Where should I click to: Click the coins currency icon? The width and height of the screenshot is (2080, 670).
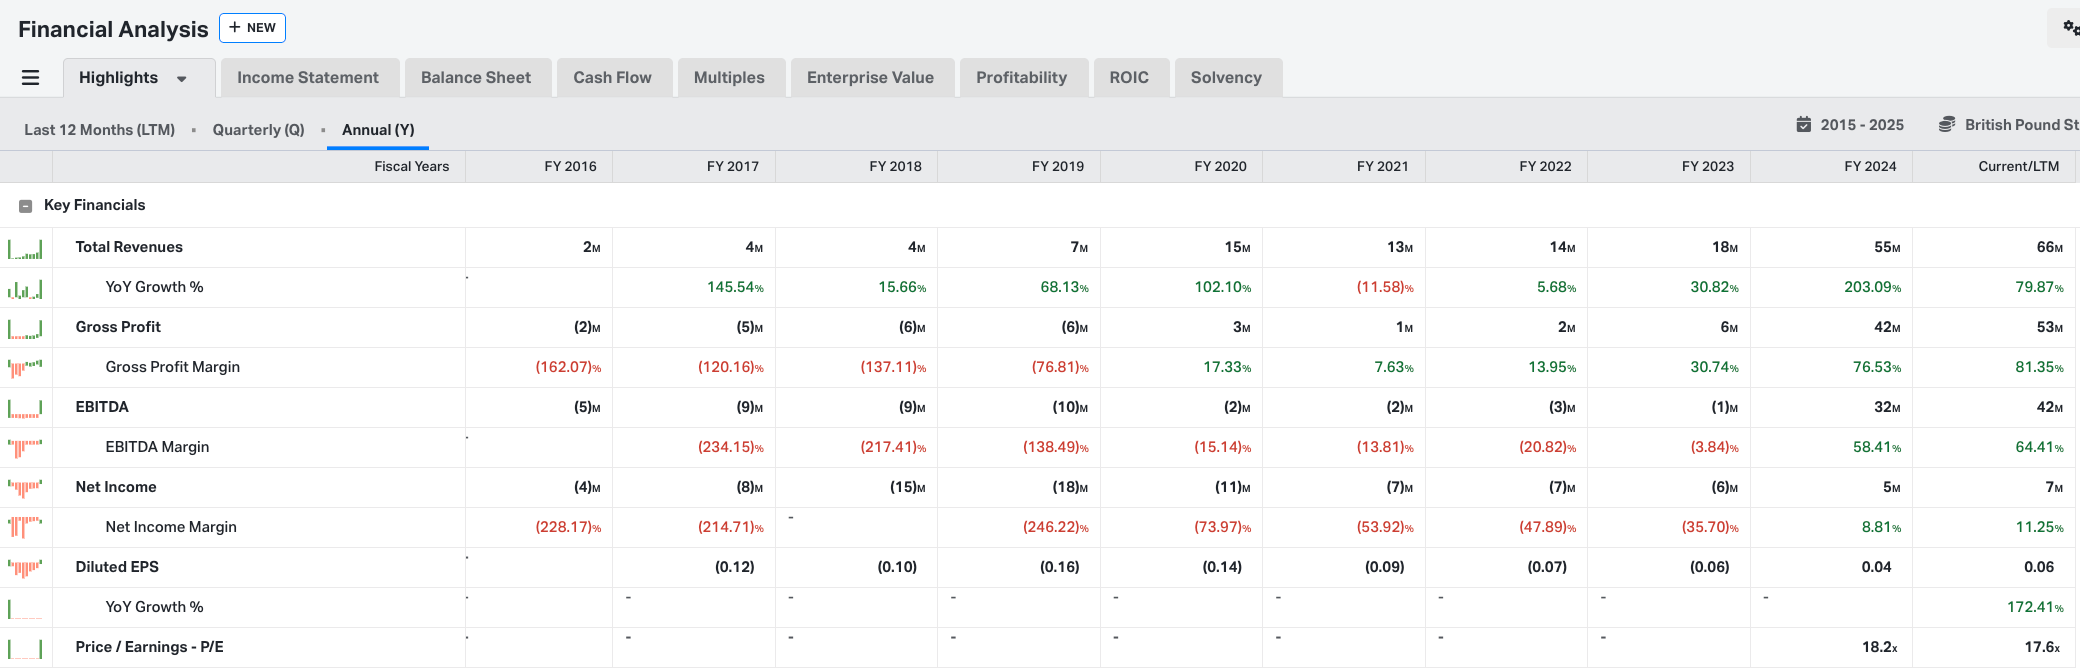(x=1947, y=125)
